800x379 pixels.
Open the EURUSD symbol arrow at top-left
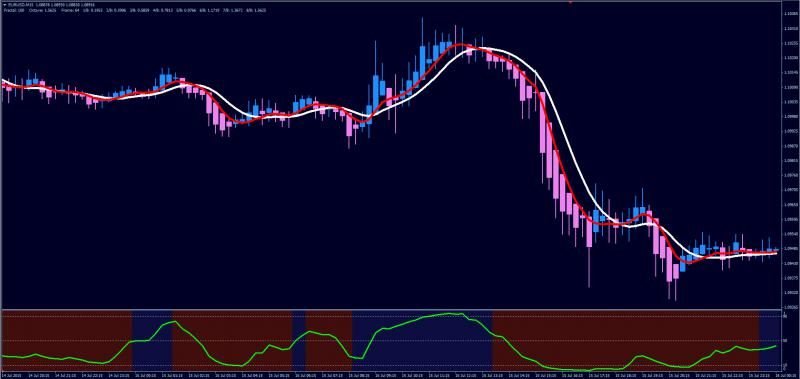click(5, 4)
